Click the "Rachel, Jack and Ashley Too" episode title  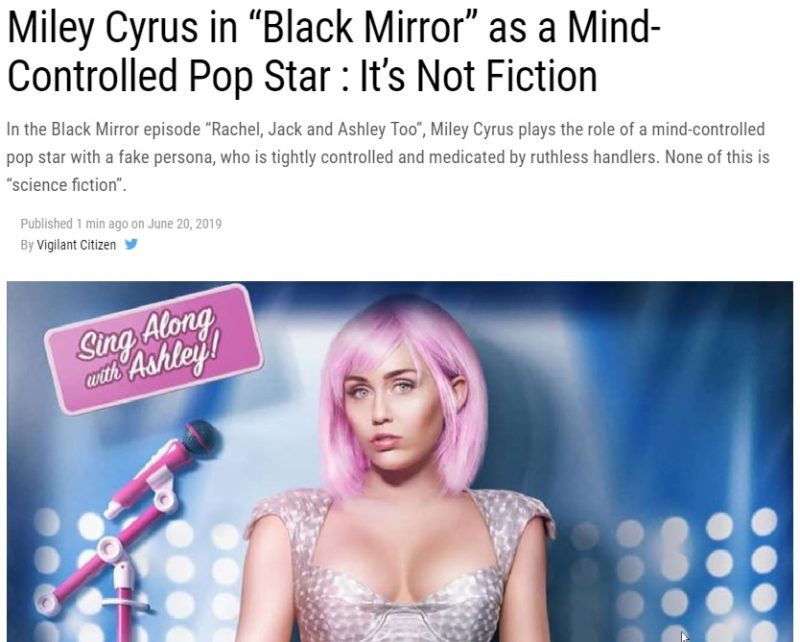pyautogui.click(x=315, y=129)
